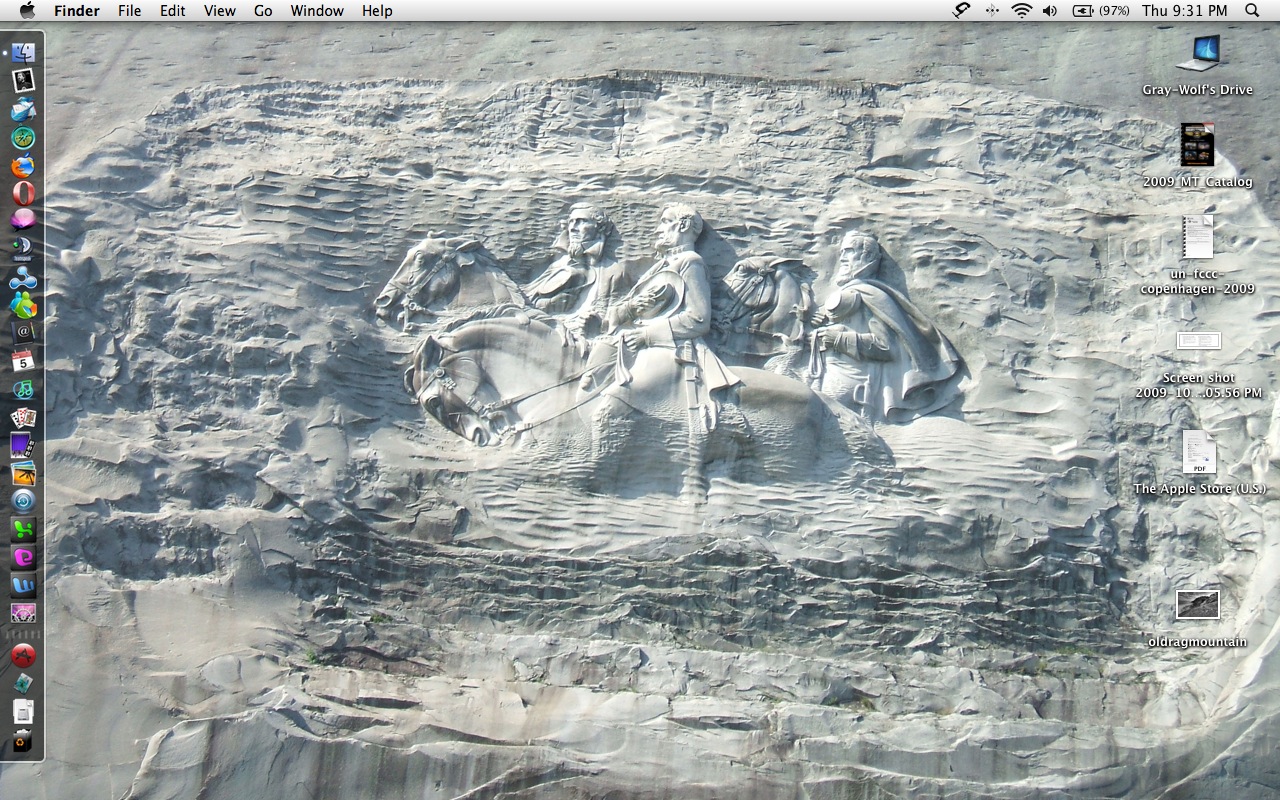Image resolution: width=1280 pixels, height=800 pixels.
Task: Open the Help menu
Action: click(377, 10)
